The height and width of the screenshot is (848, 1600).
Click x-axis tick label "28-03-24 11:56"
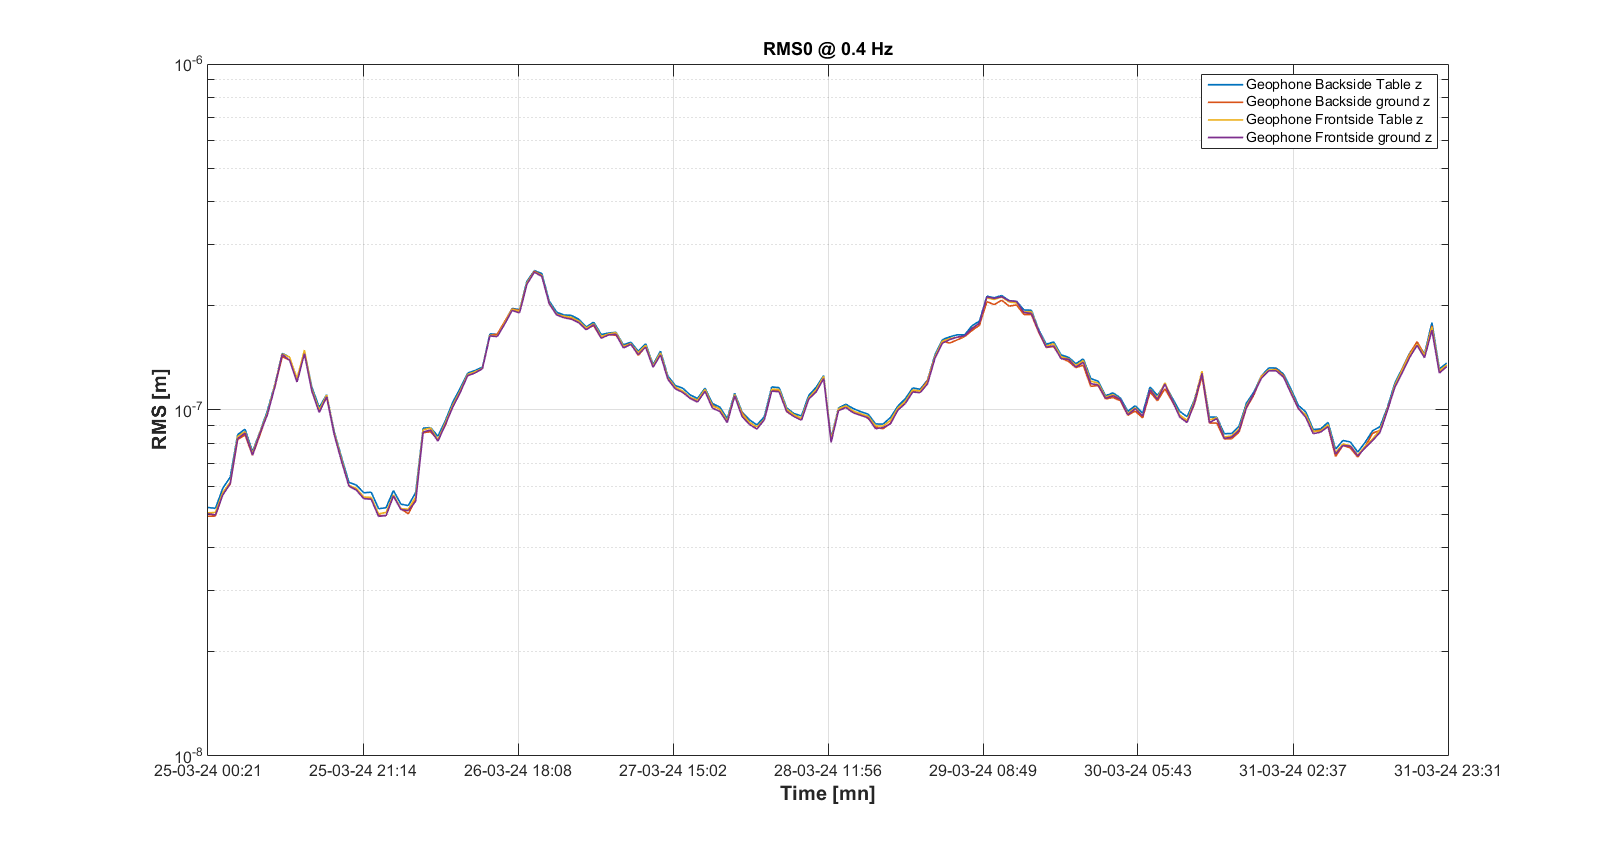(x=827, y=771)
